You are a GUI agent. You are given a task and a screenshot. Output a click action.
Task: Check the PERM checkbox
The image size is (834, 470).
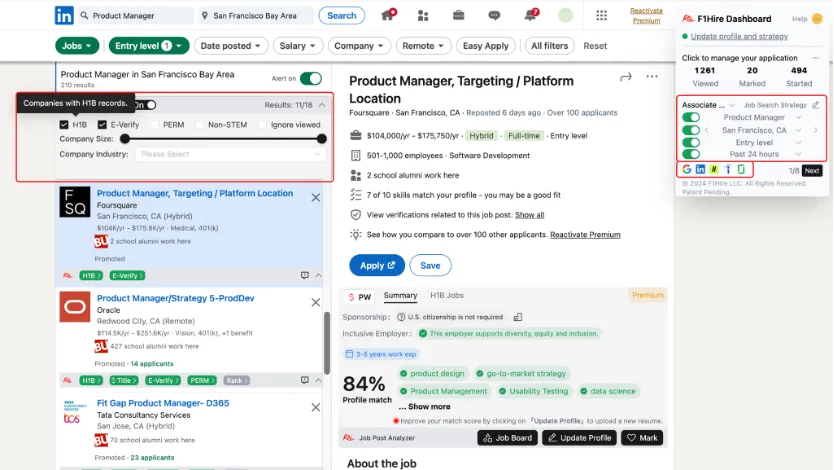[x=155, y=124]
